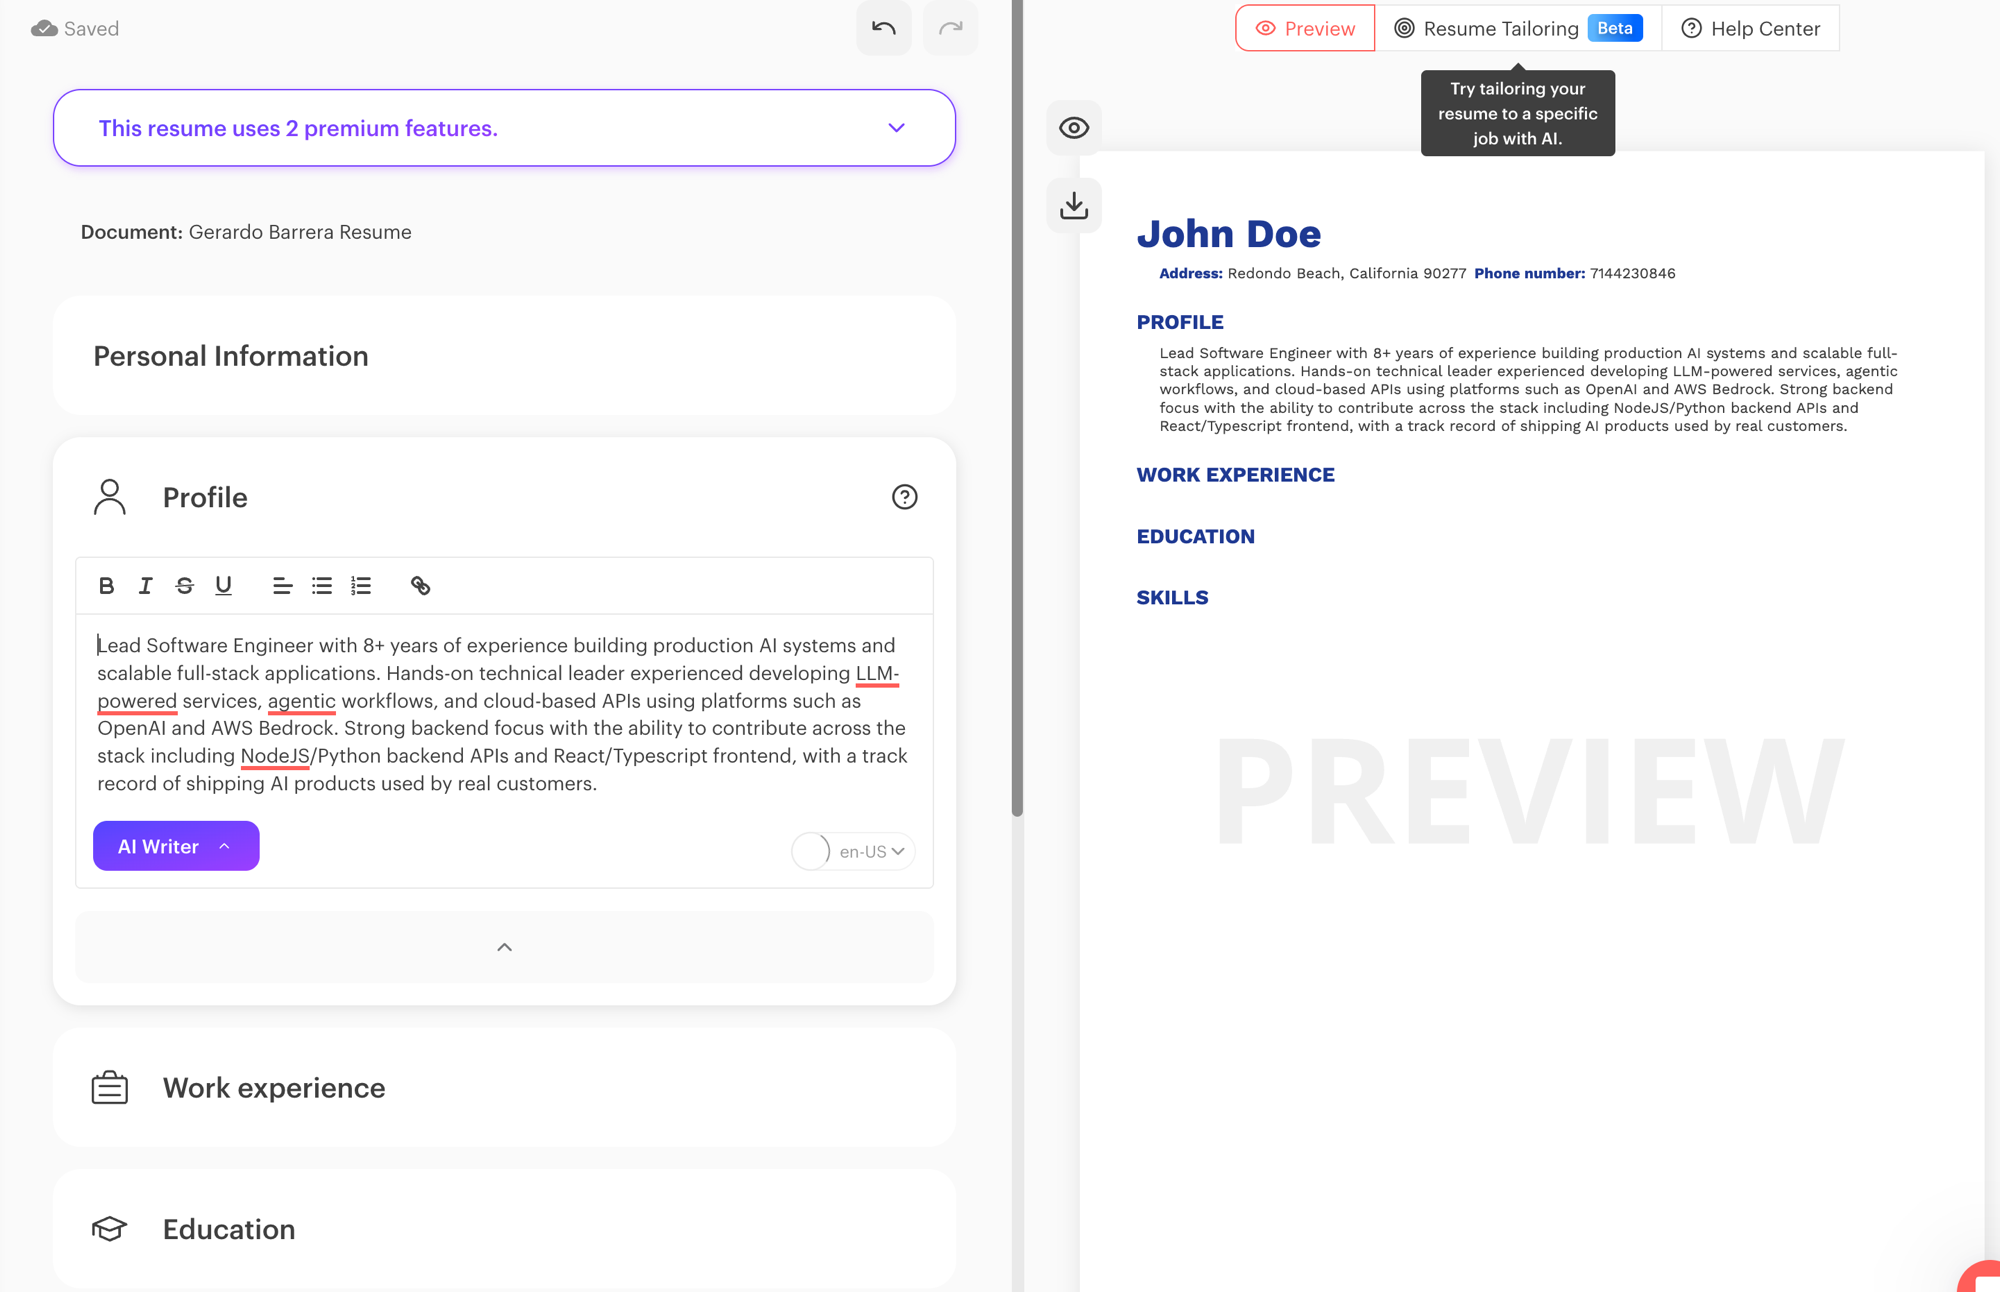
Task: Toggle the spell check switch
Action: pos(811,851)
